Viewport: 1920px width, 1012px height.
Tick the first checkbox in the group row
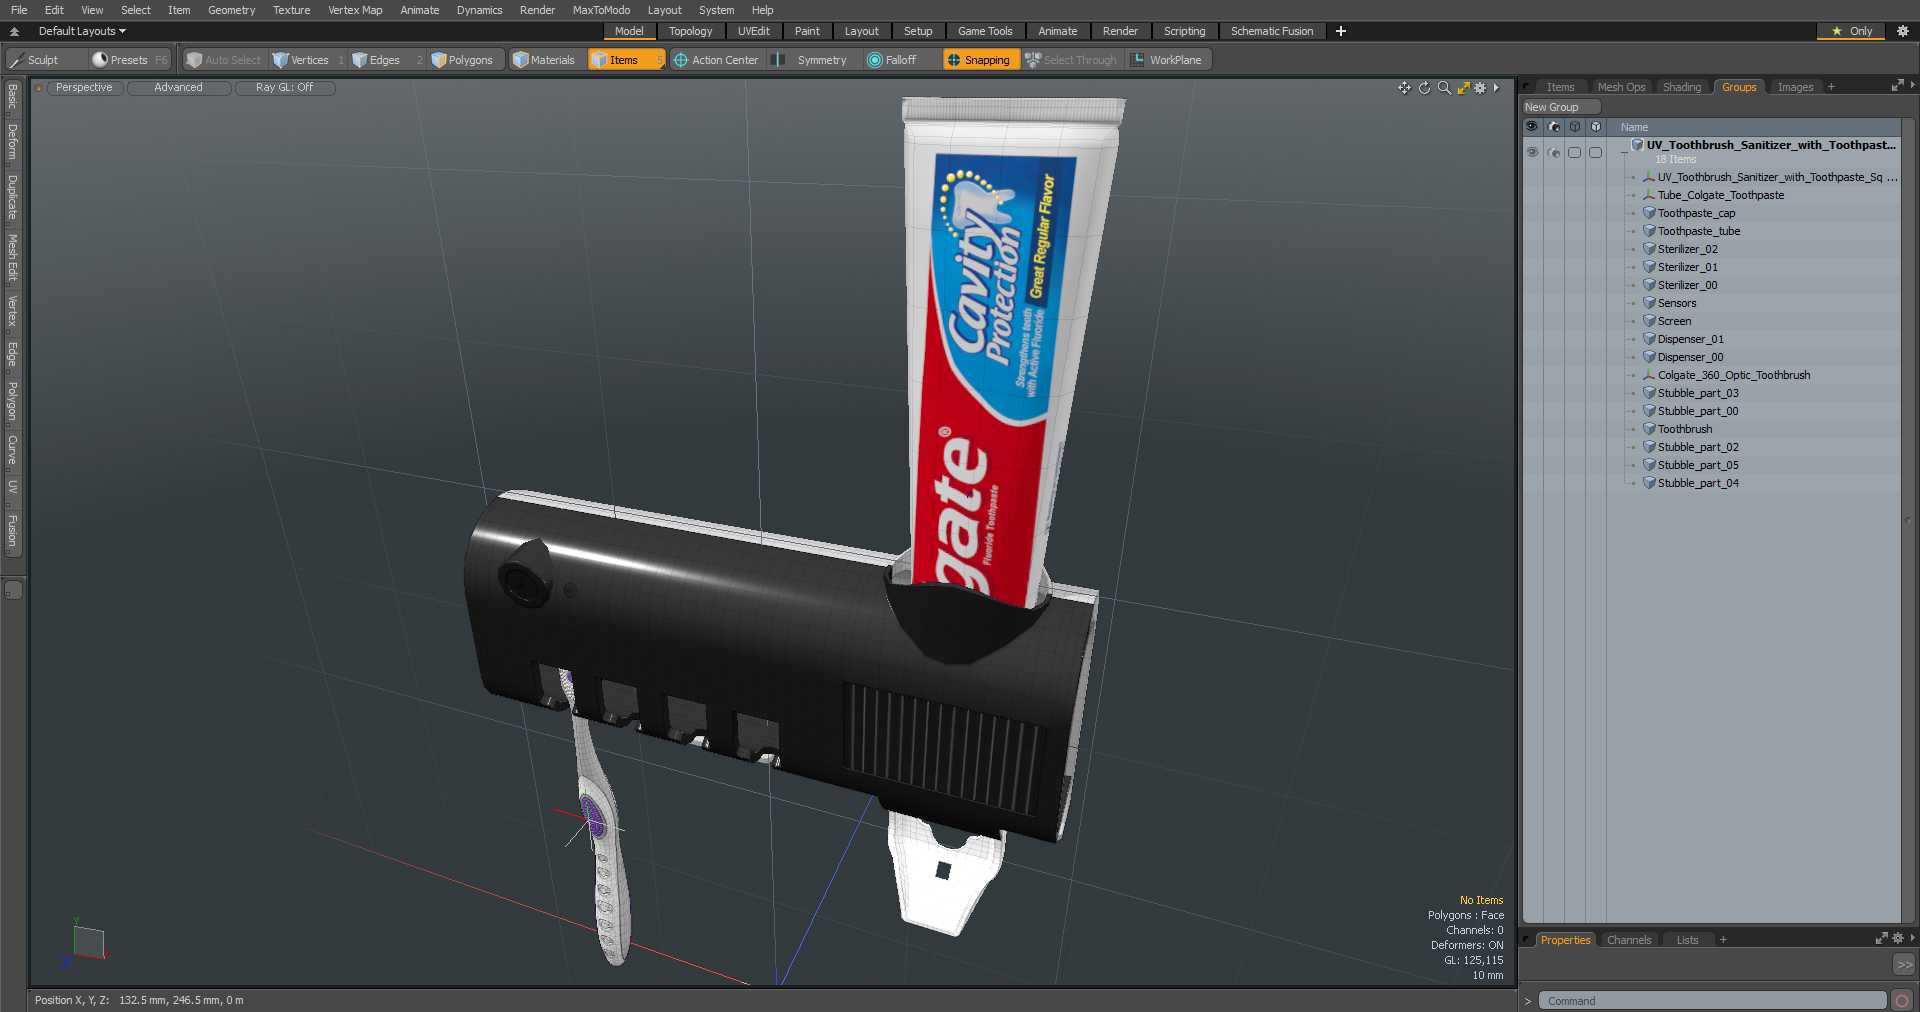pos(1575,152)
